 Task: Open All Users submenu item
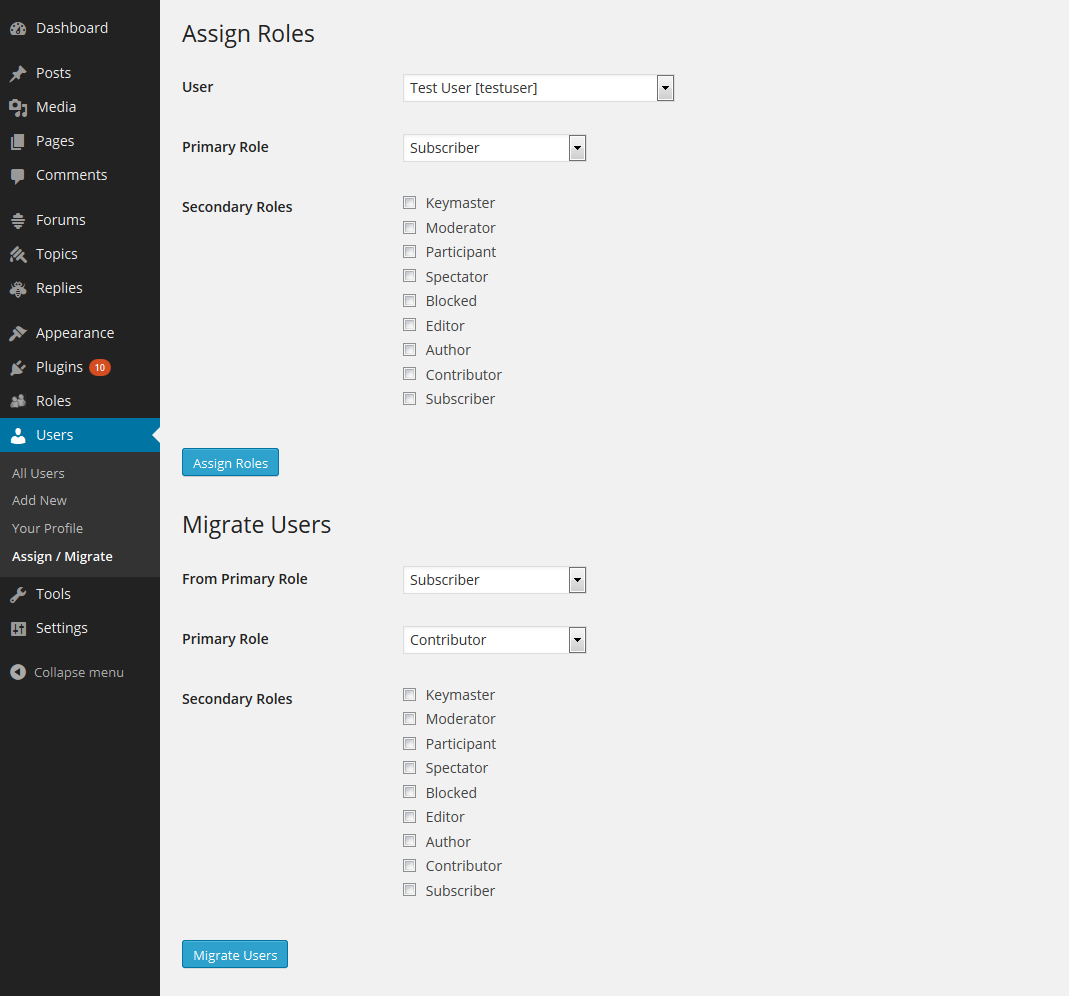tap(38, 474)
